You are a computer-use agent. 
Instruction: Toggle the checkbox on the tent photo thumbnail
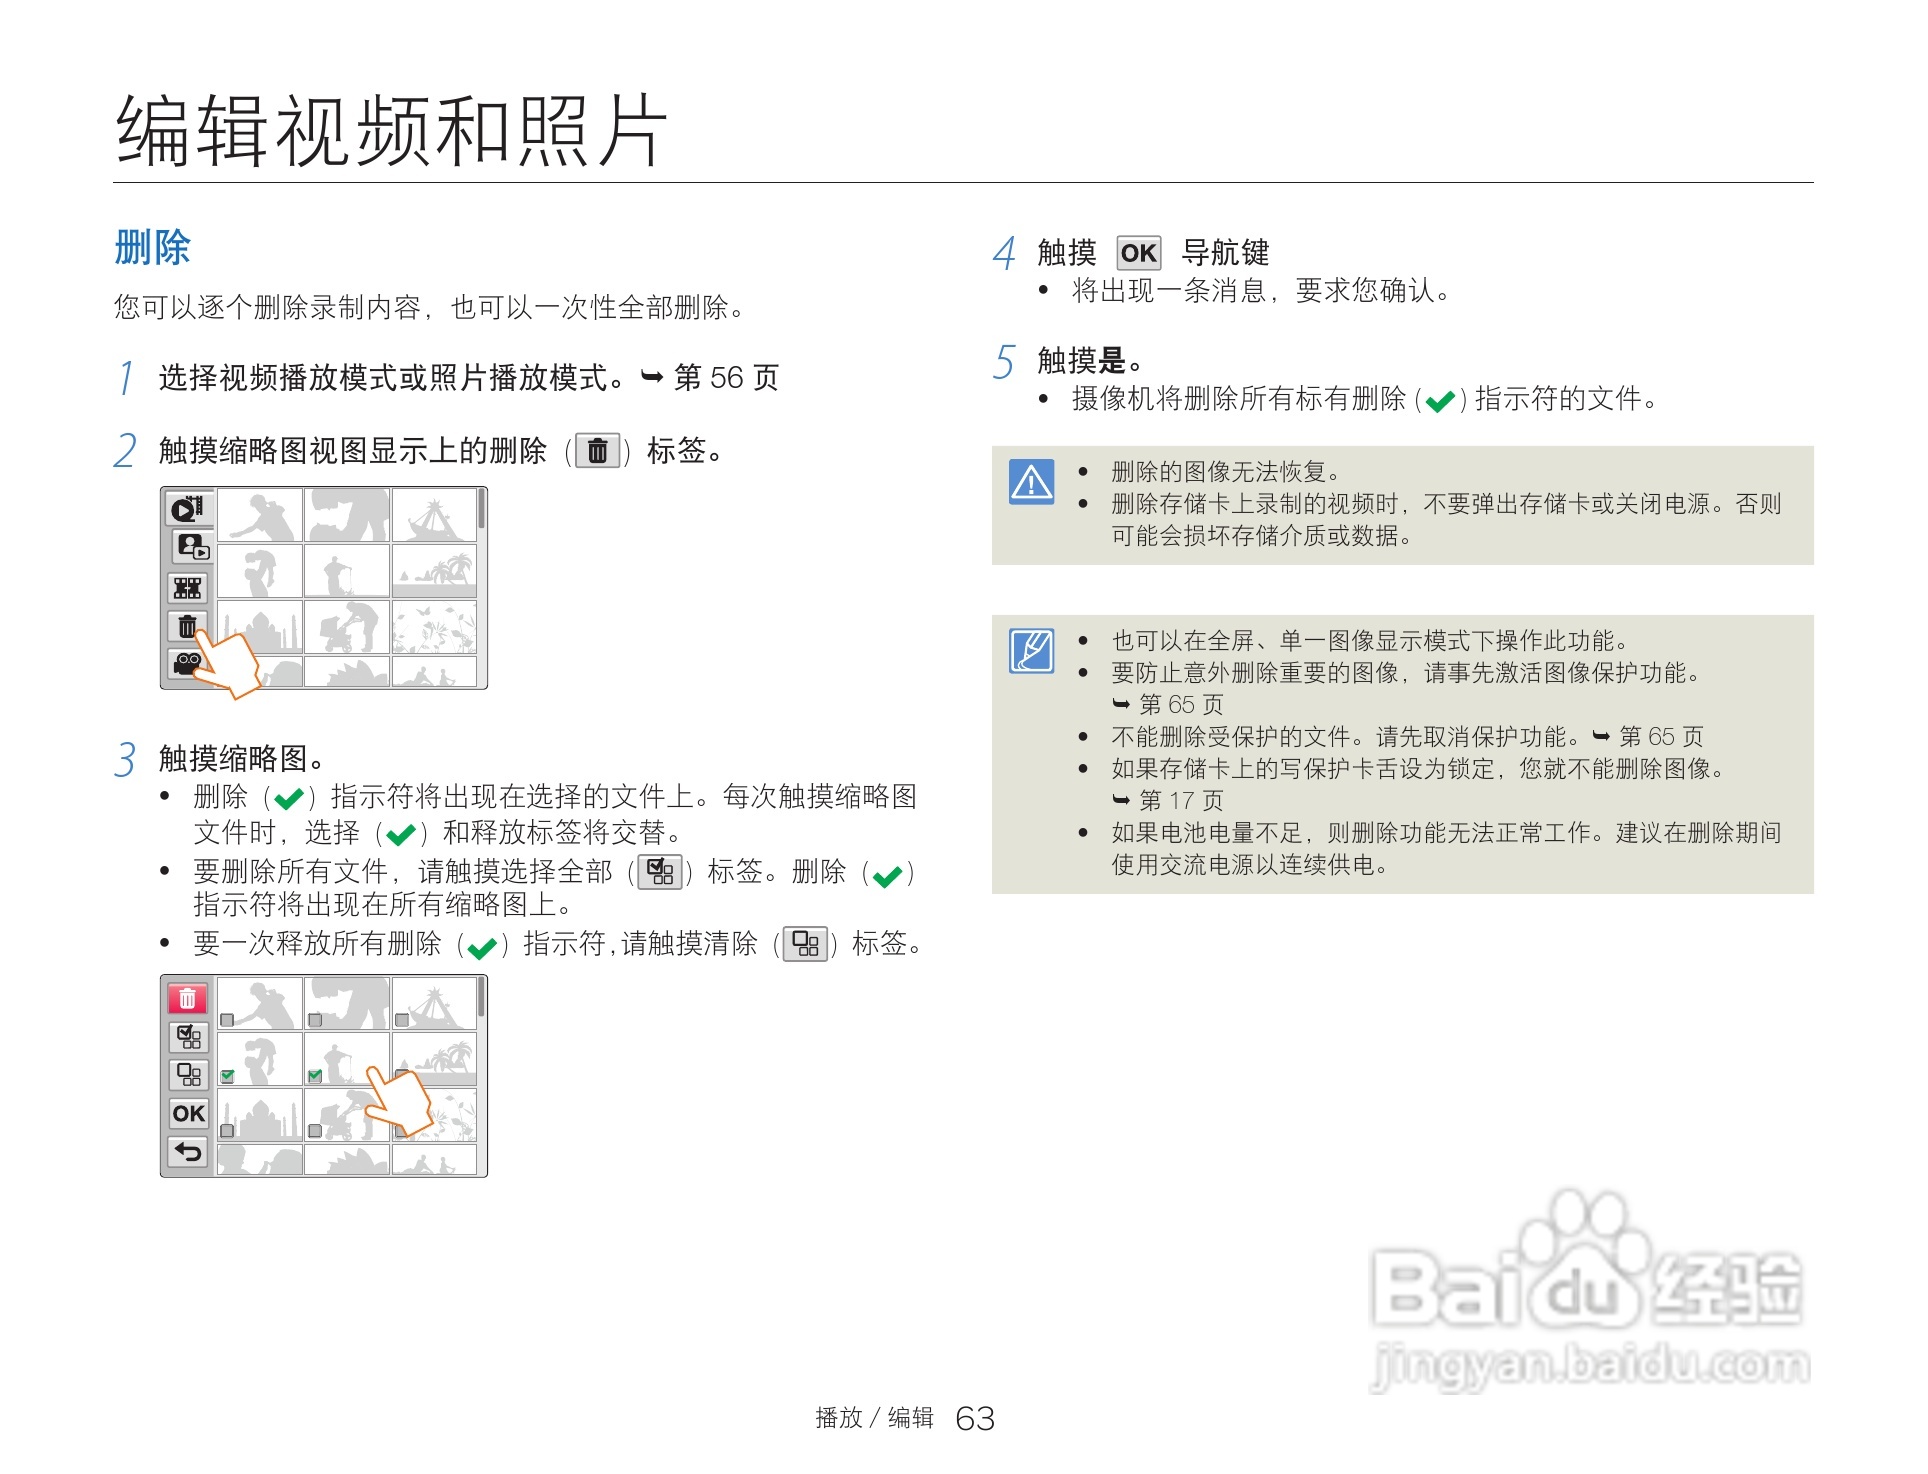pyautogui.click(x=401, y=1018)
